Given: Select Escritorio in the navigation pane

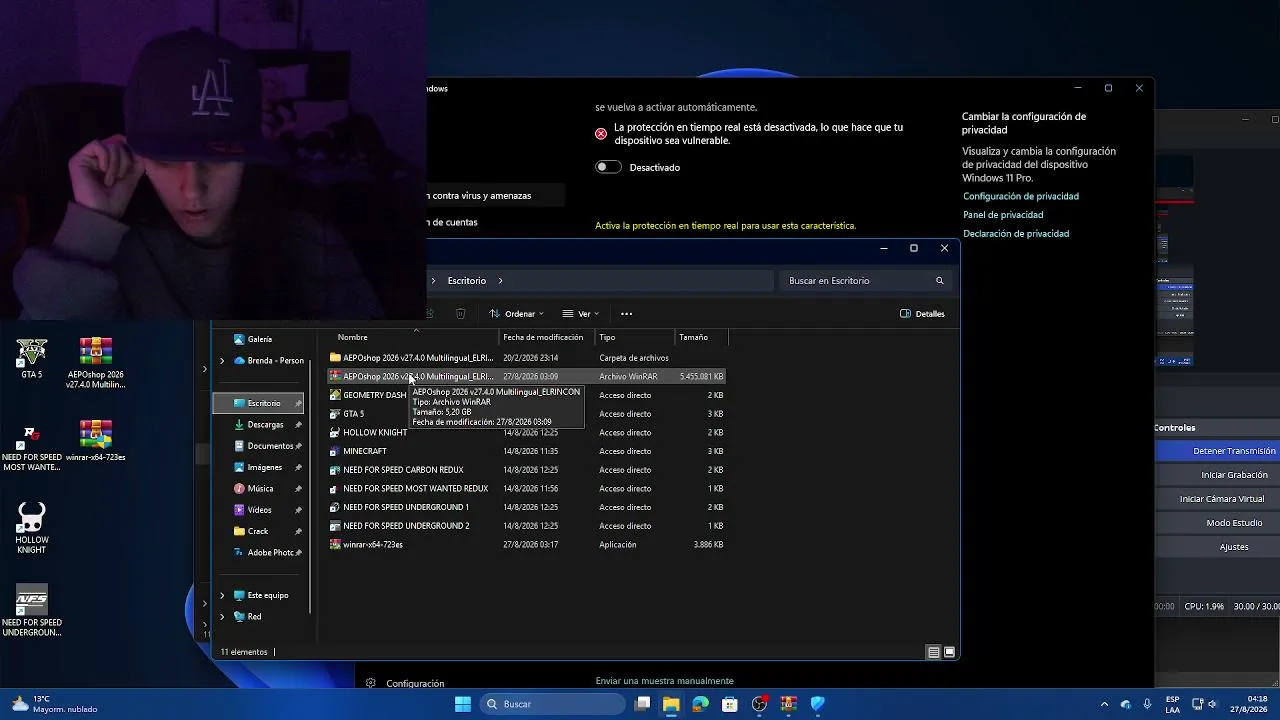Looking at the screenshot, I should (x=259, y=403).
